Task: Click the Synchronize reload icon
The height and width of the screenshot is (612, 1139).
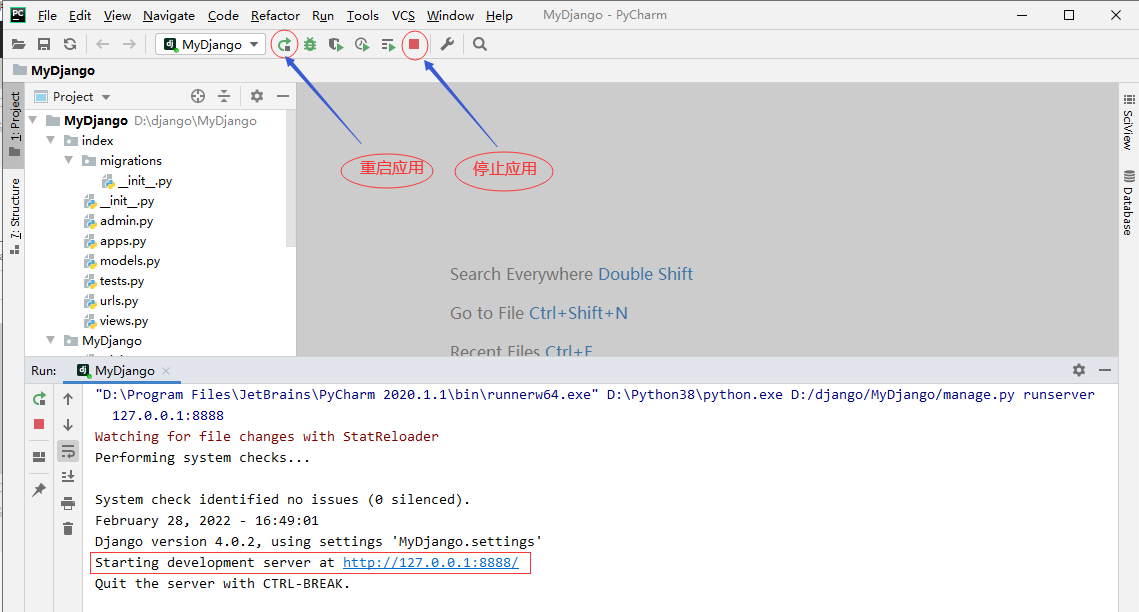Action: [70, 44]
